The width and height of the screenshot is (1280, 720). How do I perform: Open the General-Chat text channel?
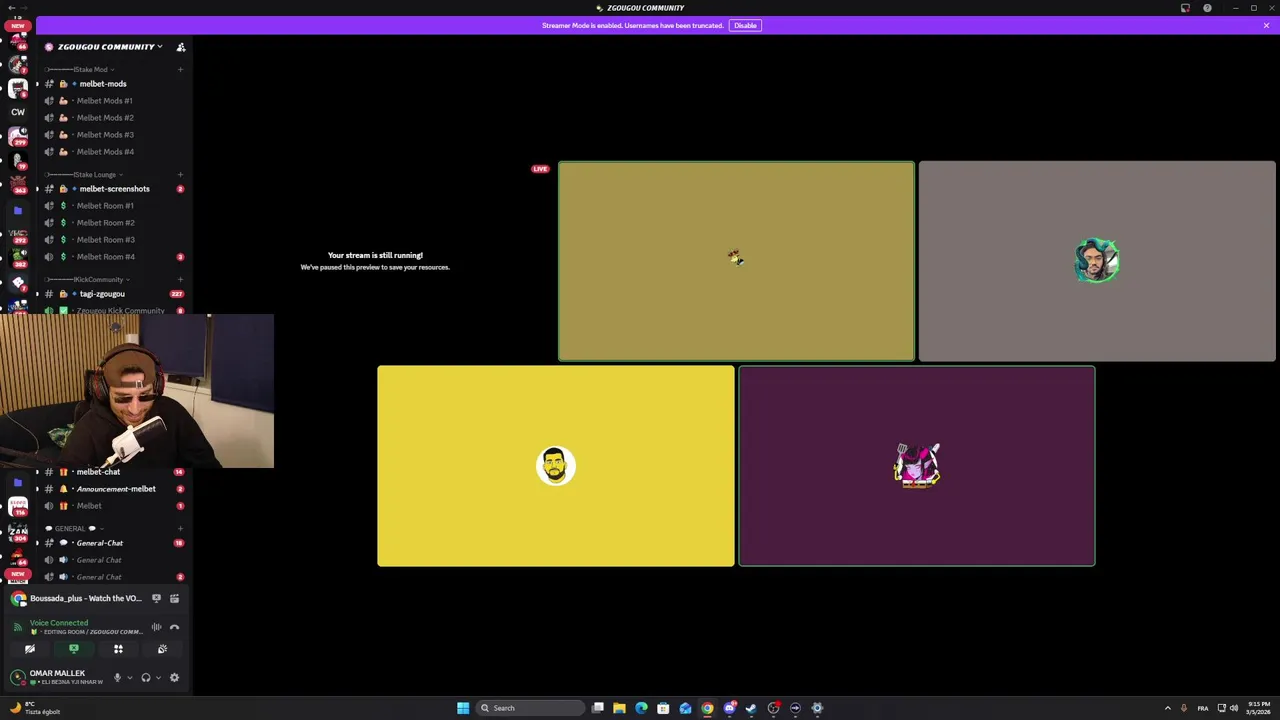click(113, 543)
